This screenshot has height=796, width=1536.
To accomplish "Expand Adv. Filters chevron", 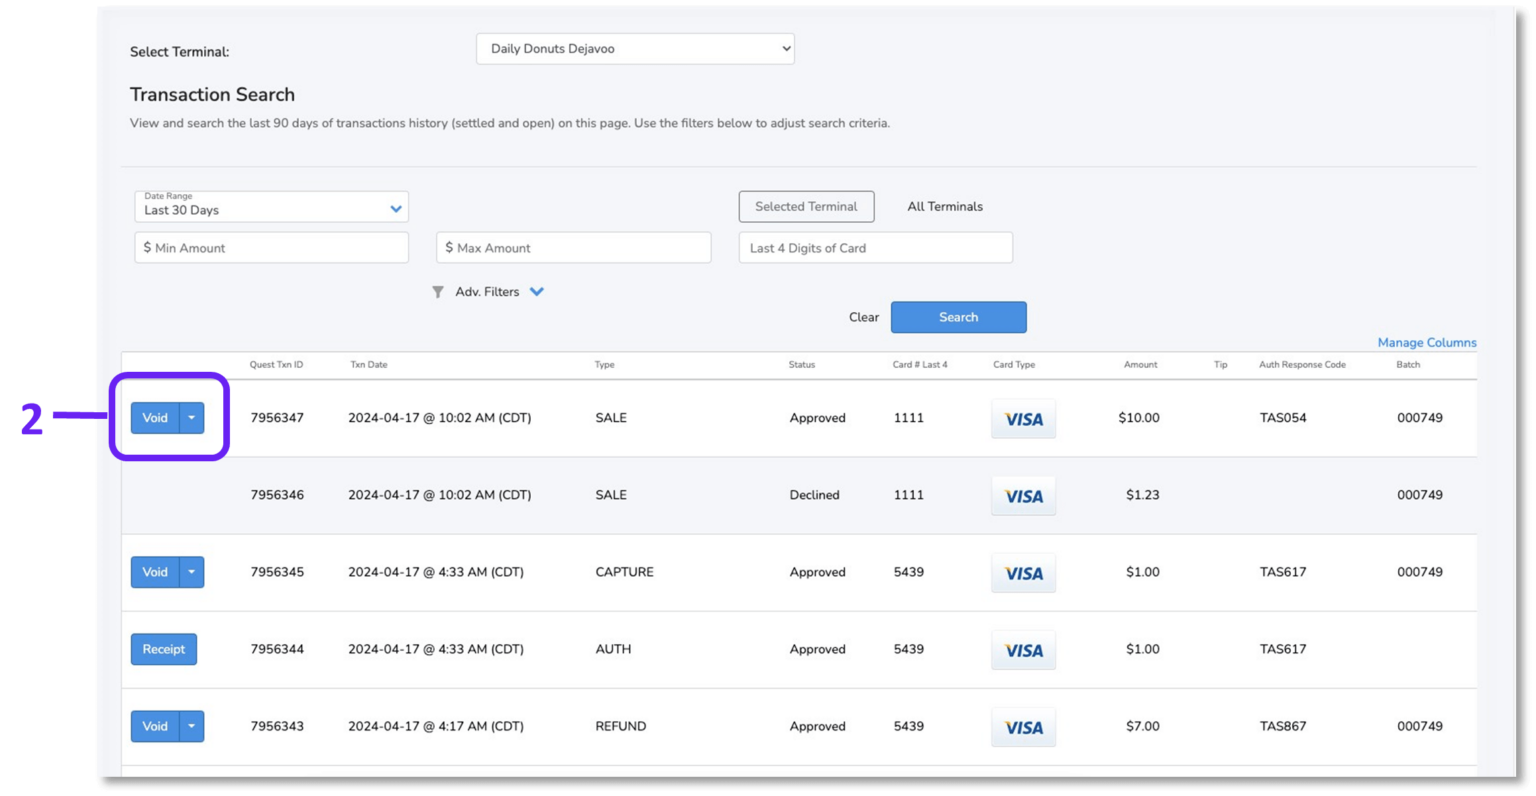I will pos(537,292).
